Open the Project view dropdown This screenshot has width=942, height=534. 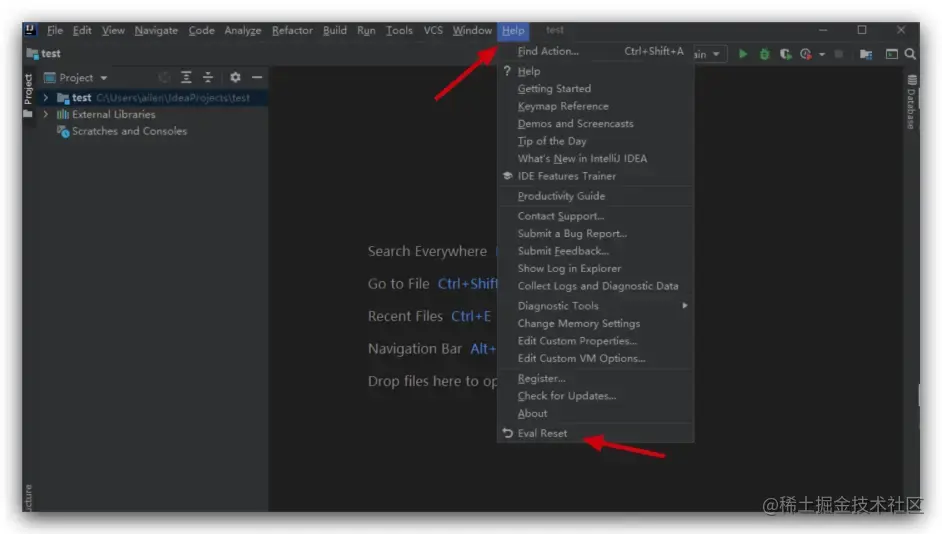(x=76, y=77)
